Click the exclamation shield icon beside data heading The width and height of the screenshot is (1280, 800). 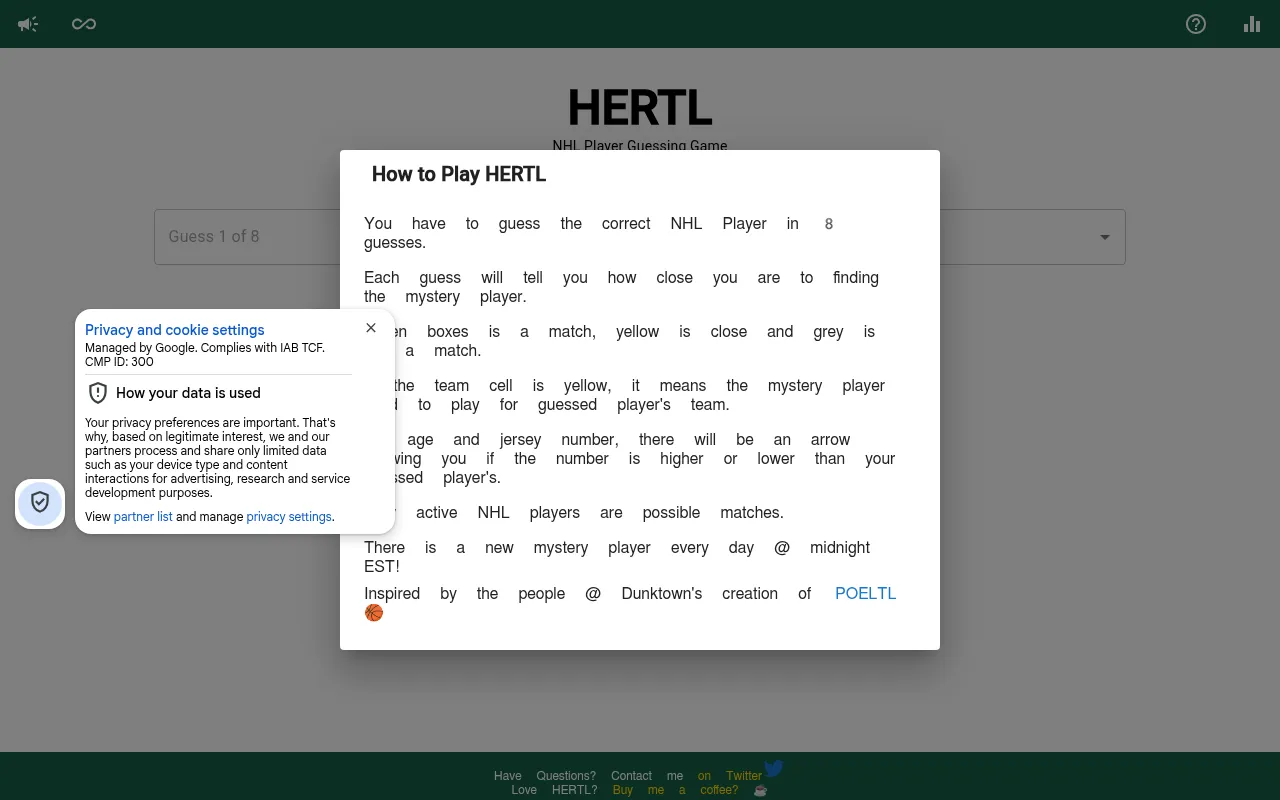98,392
